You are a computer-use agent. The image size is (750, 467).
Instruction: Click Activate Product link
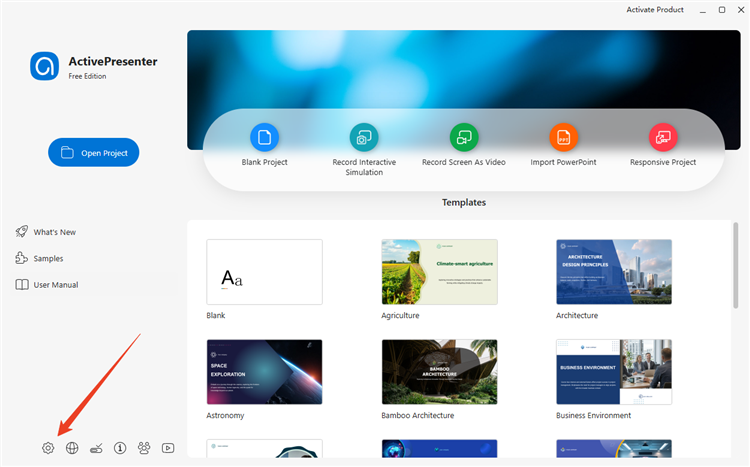[655, 10]
